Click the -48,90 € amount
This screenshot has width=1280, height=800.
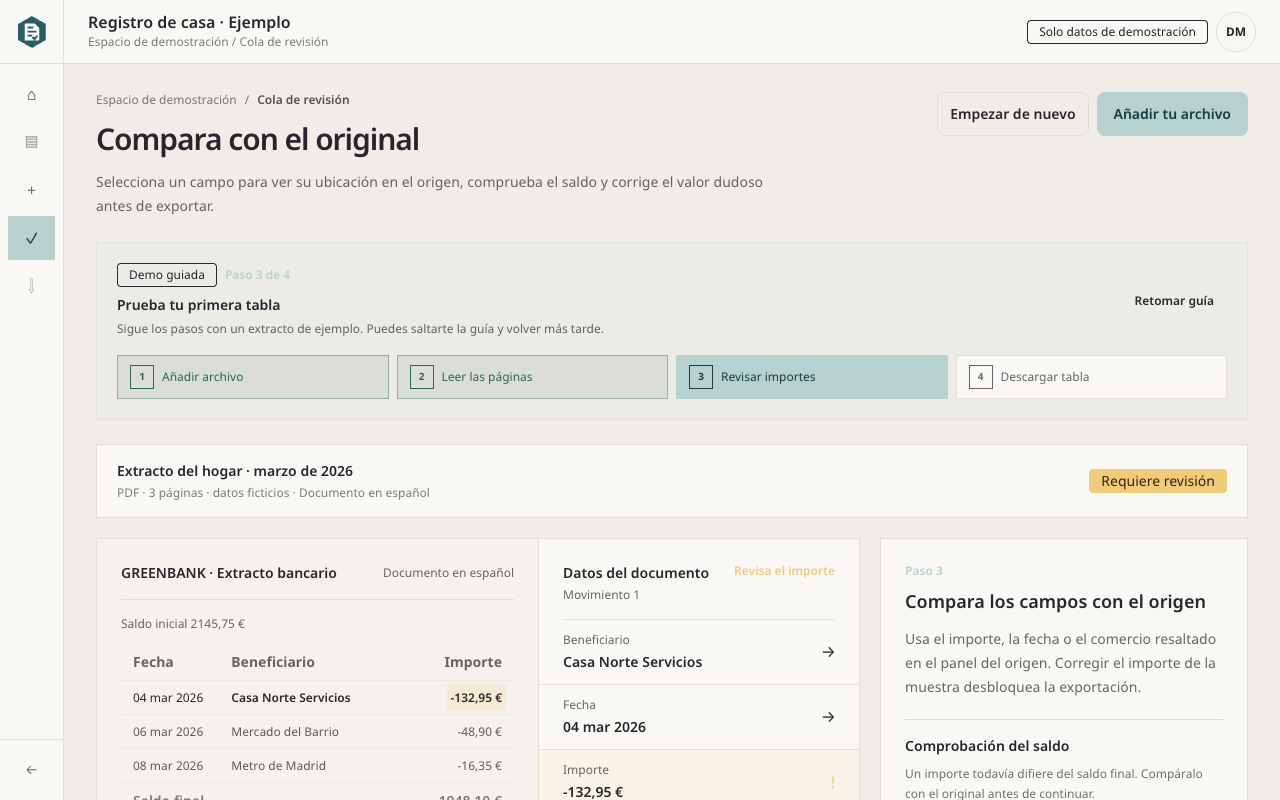(x=480, y=732)
